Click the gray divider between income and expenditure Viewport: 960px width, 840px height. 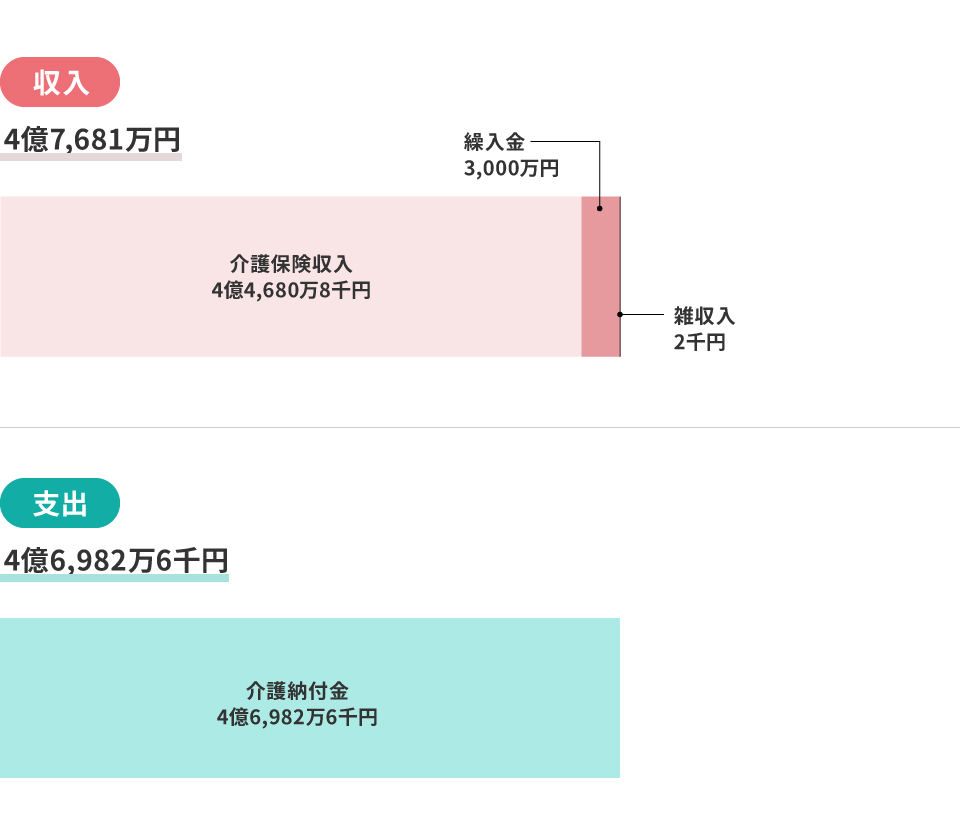click(480, 427)
